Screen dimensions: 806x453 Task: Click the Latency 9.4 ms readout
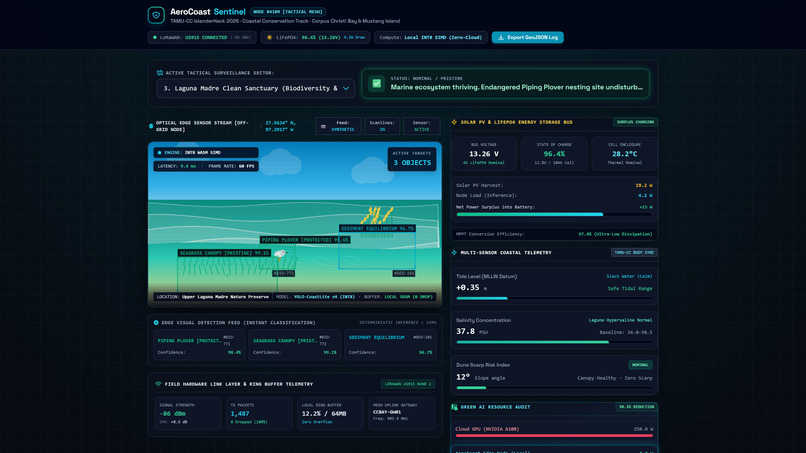coord(177,166)
